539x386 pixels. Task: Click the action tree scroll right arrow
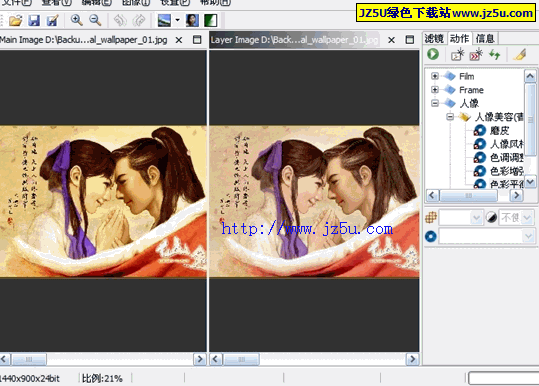click(x=516, y=196)
